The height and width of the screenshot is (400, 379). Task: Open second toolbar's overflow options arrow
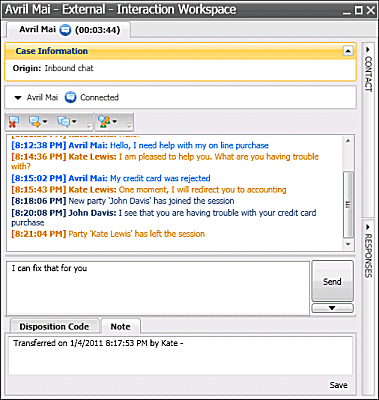pyautogui.click(x=129, y=126)
